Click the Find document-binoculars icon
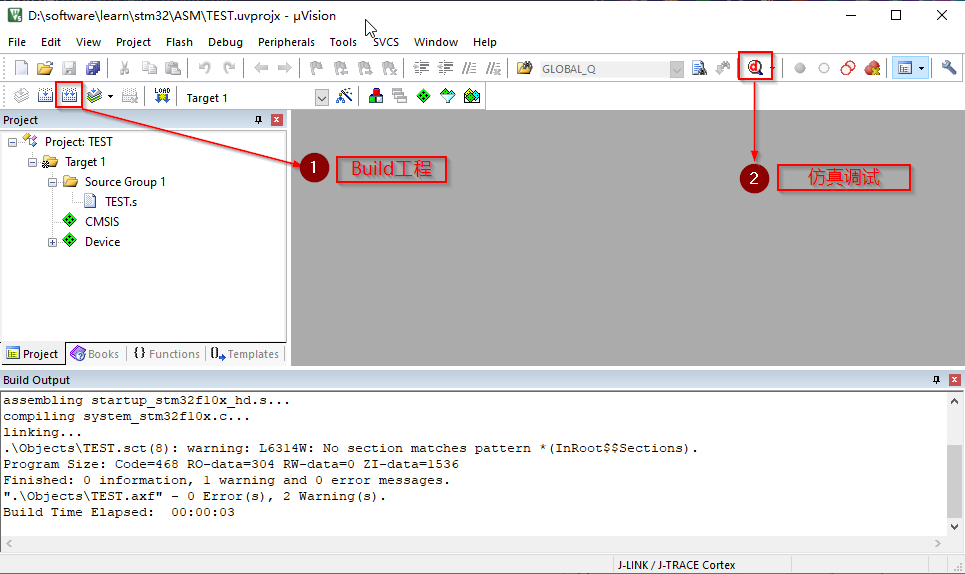Screen dimensions: 965x574 699,68
